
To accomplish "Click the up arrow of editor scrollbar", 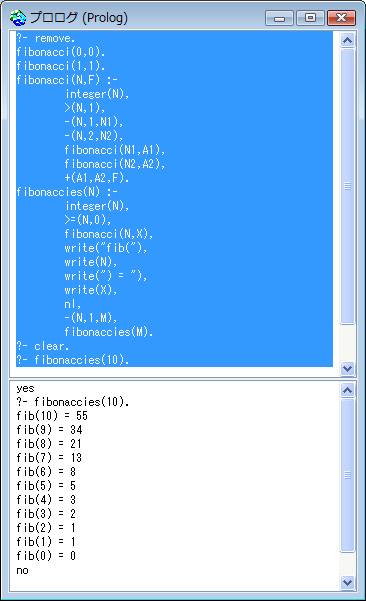I will [347, 40].
